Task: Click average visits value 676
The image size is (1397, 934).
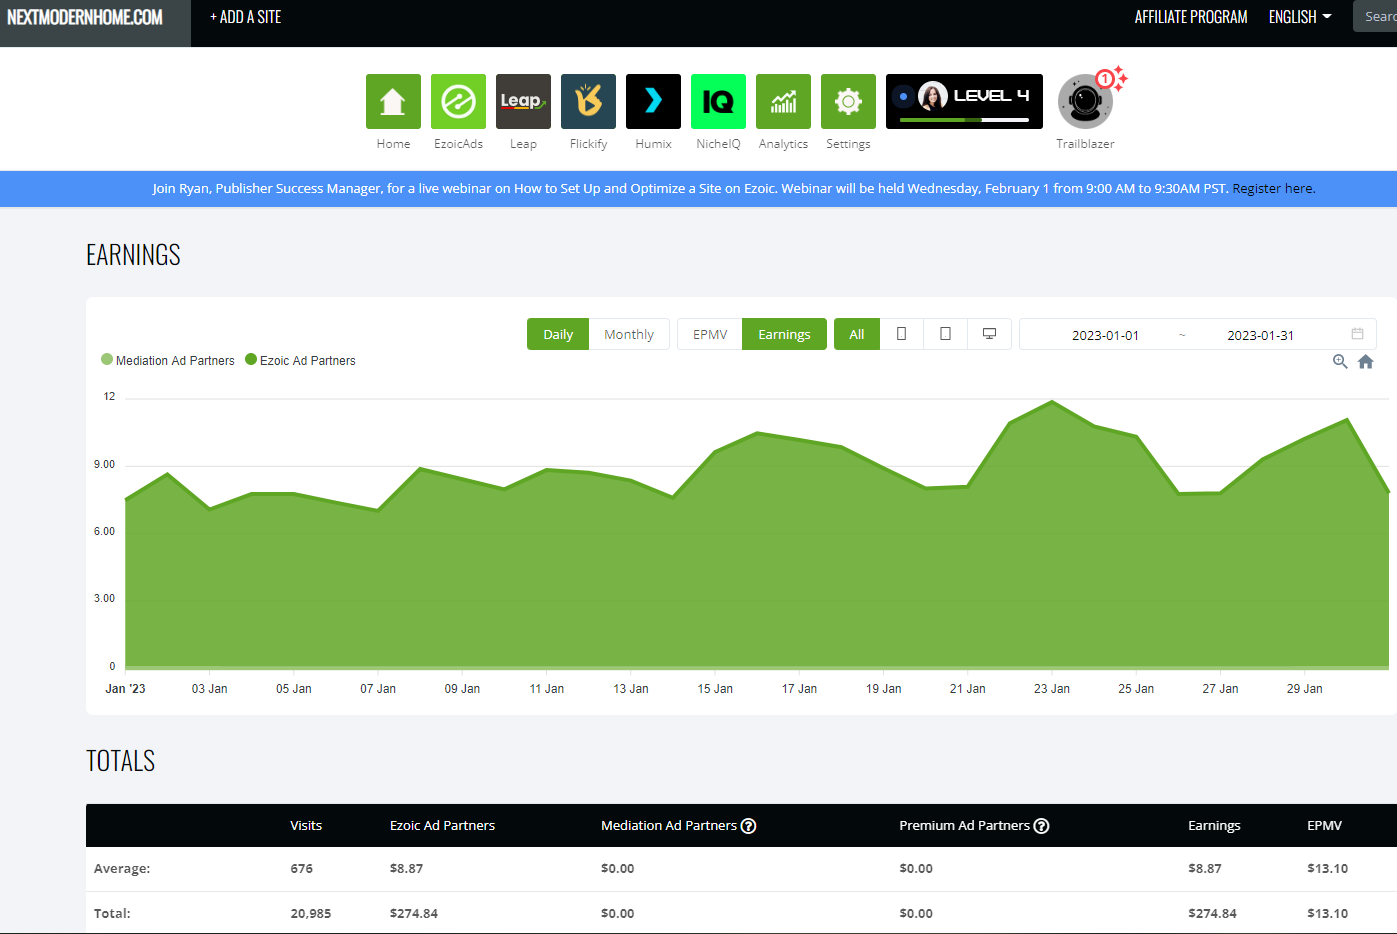Action: pos(302,868)
